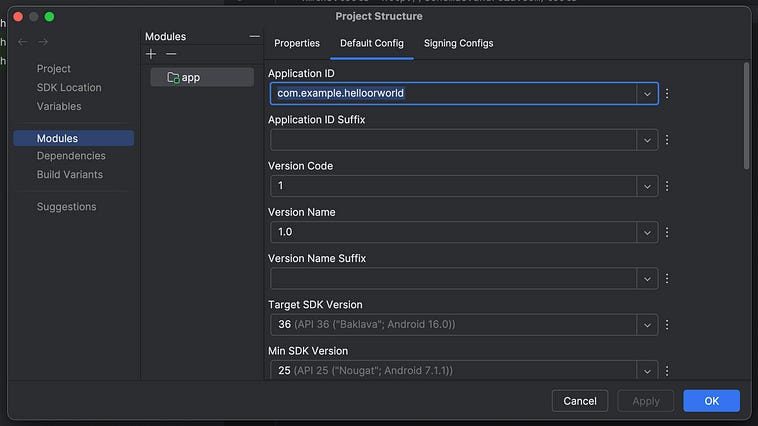Open Application ID Suffix options menu
This screenshot has height=426, width=758.
(667, 140)
